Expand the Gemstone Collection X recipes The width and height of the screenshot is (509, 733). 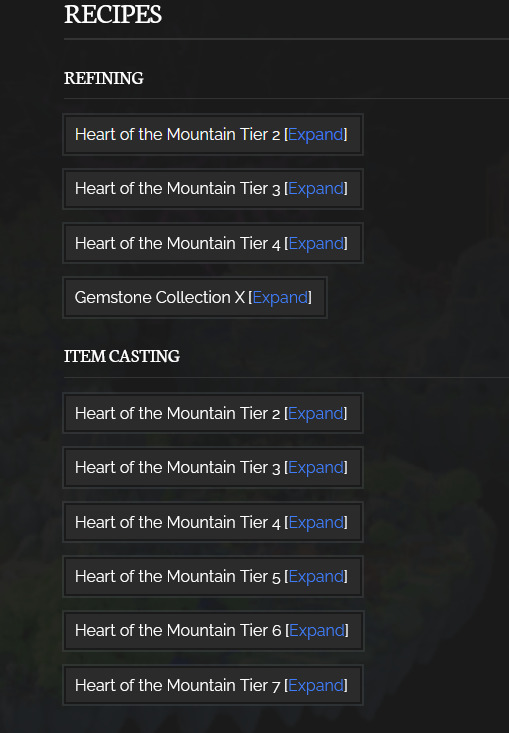pos(280,298)
